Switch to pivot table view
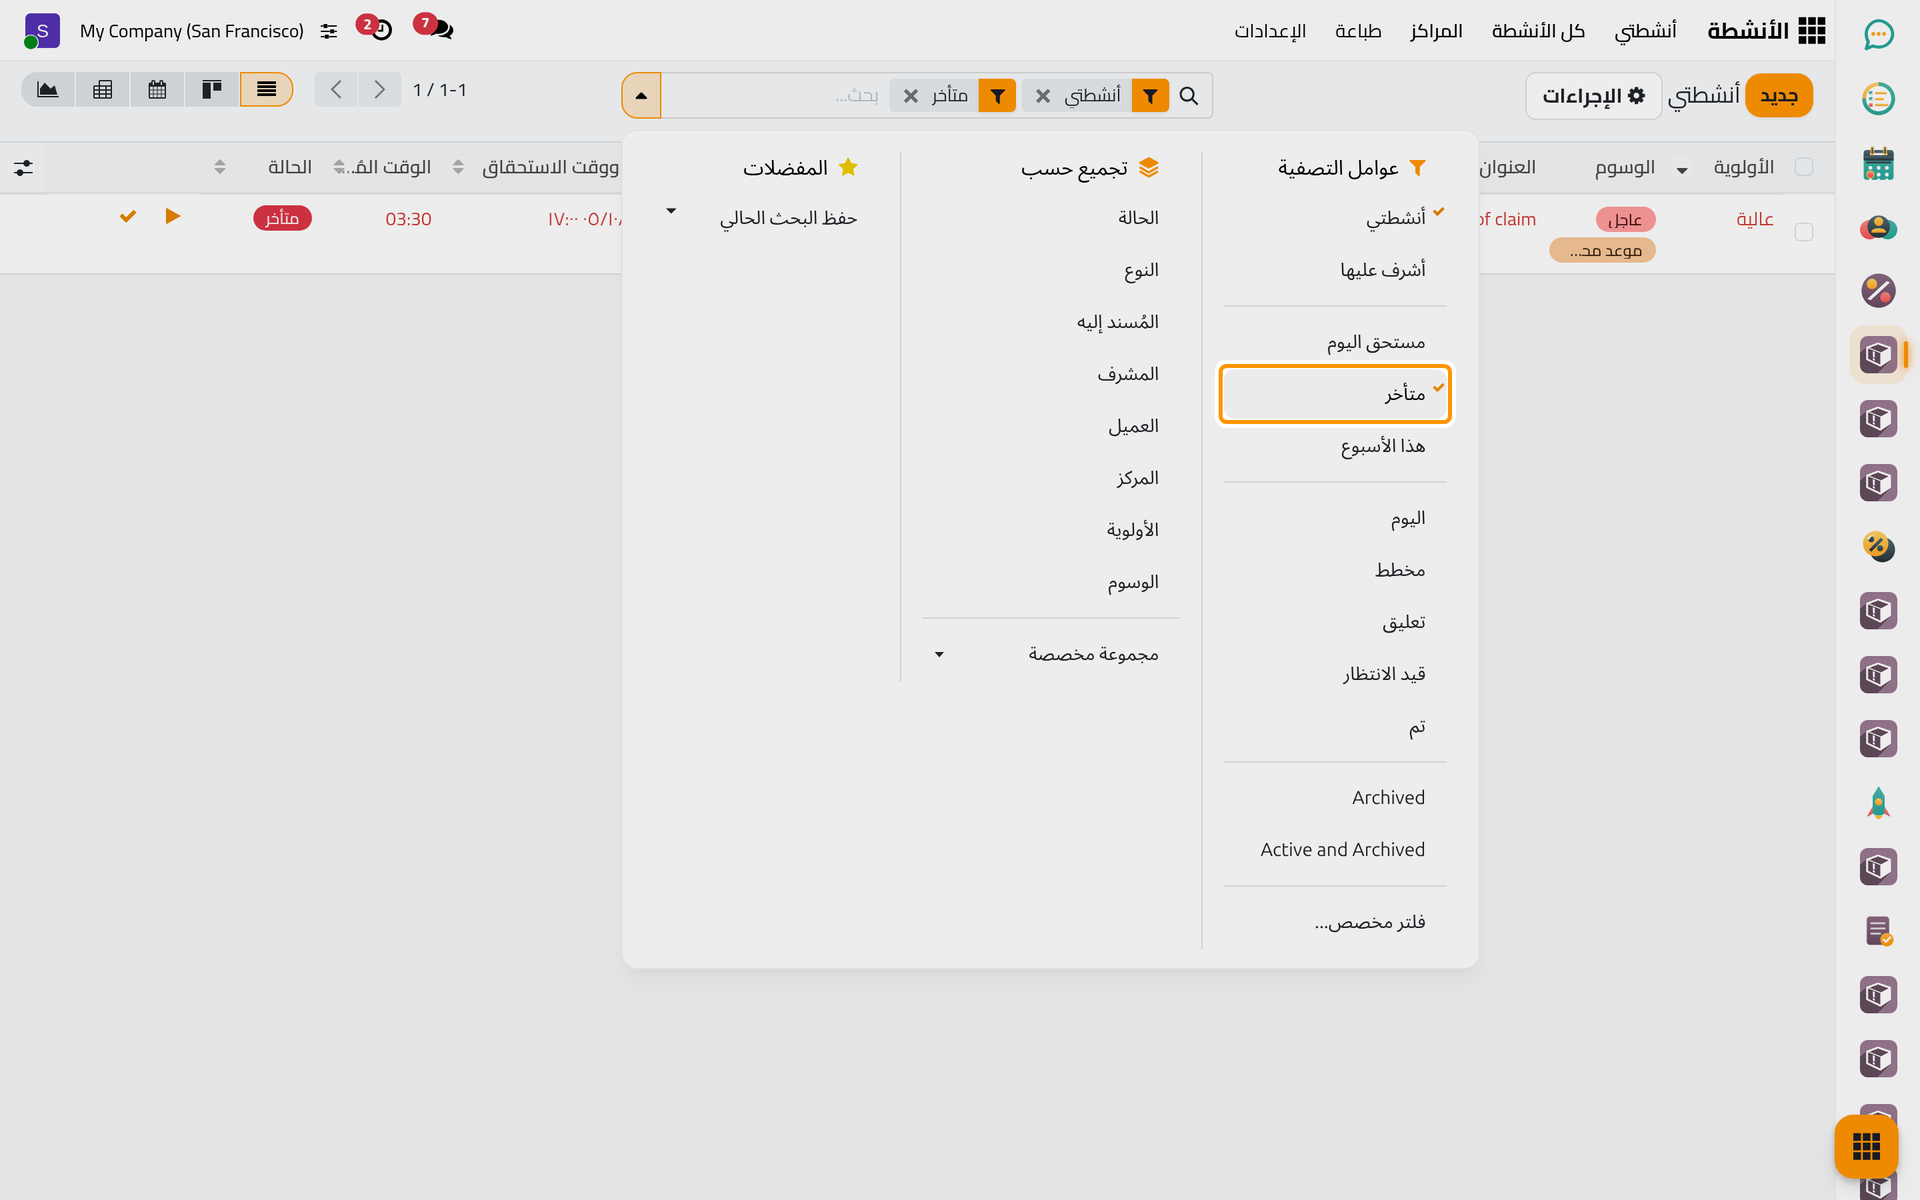Image resolution: width=1920 pixels, height=1200 pixels. (102, 90)
